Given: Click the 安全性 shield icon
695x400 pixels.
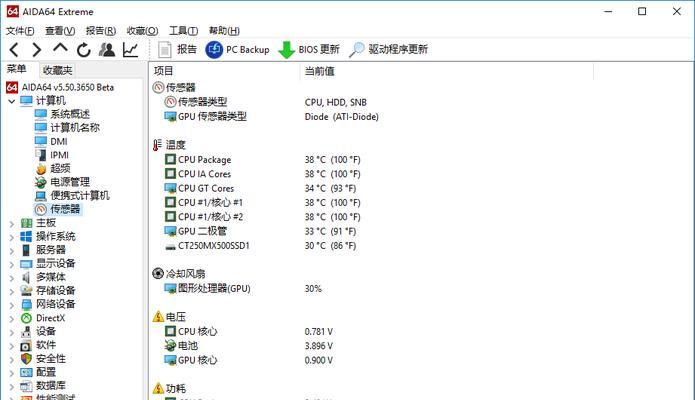Looking at the screenshot, I should pos(27,358).
